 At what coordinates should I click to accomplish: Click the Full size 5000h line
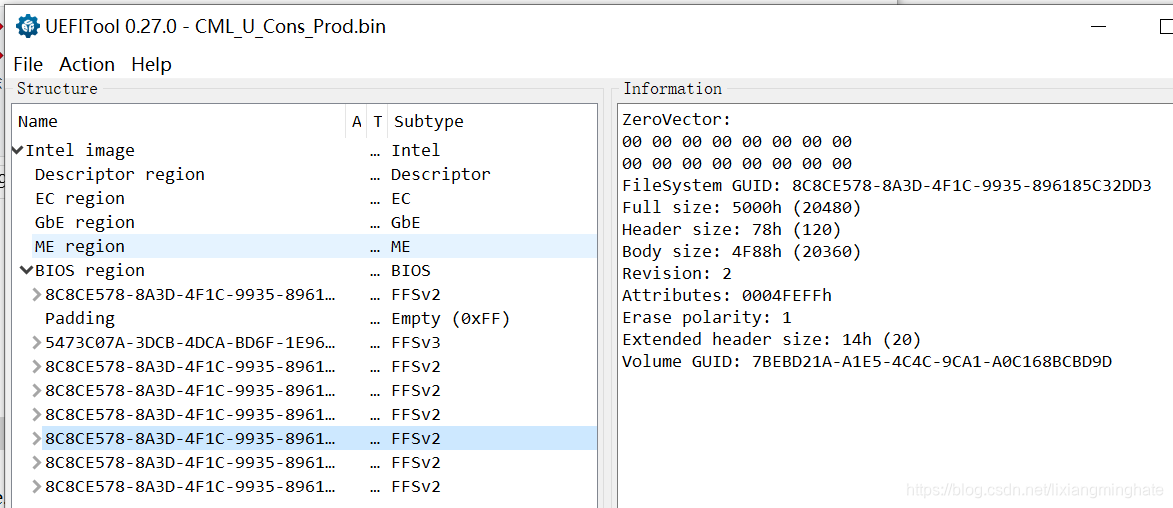click(741, 207)
